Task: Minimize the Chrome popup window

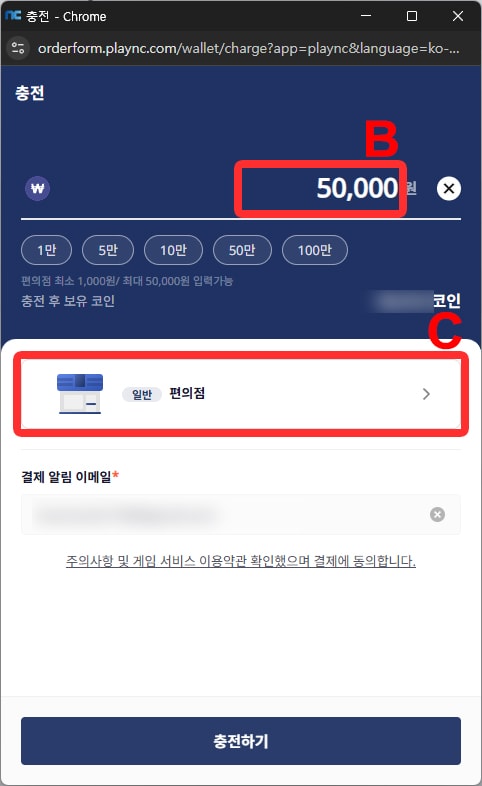Action: [366, 16]
